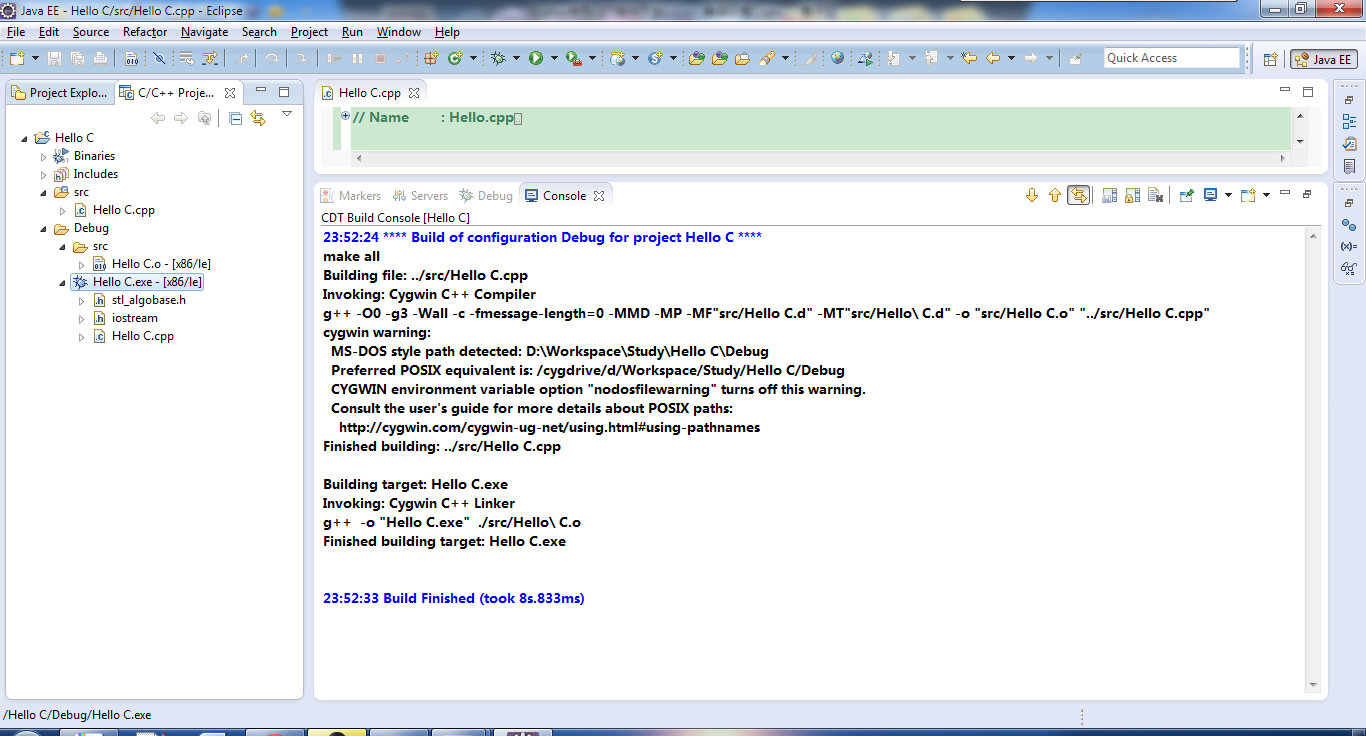Click the Open Web Browser globe icon
Screen dimensions: 1366x736
tap(838, 59)
